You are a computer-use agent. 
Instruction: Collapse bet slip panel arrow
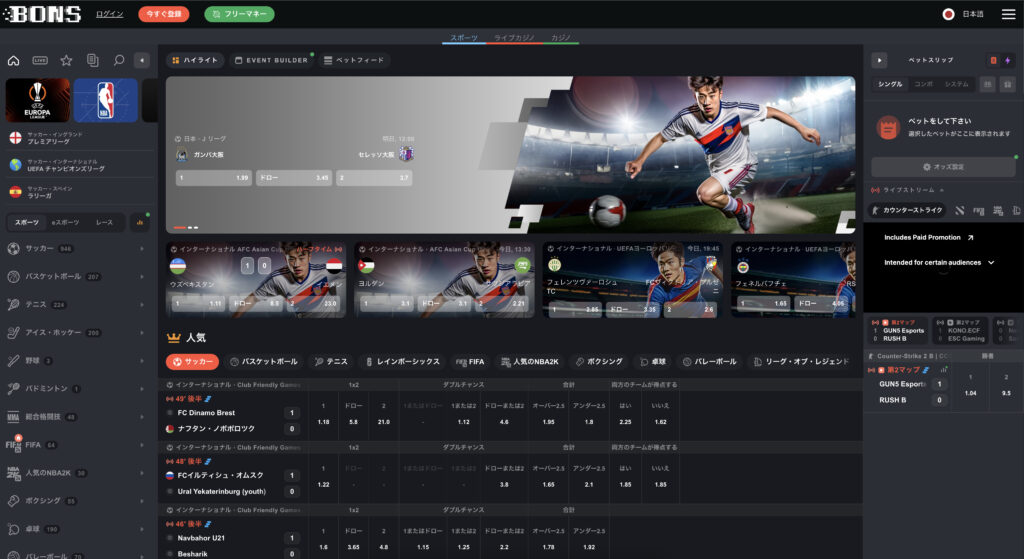pyautogui.click(x=879, y=60)
